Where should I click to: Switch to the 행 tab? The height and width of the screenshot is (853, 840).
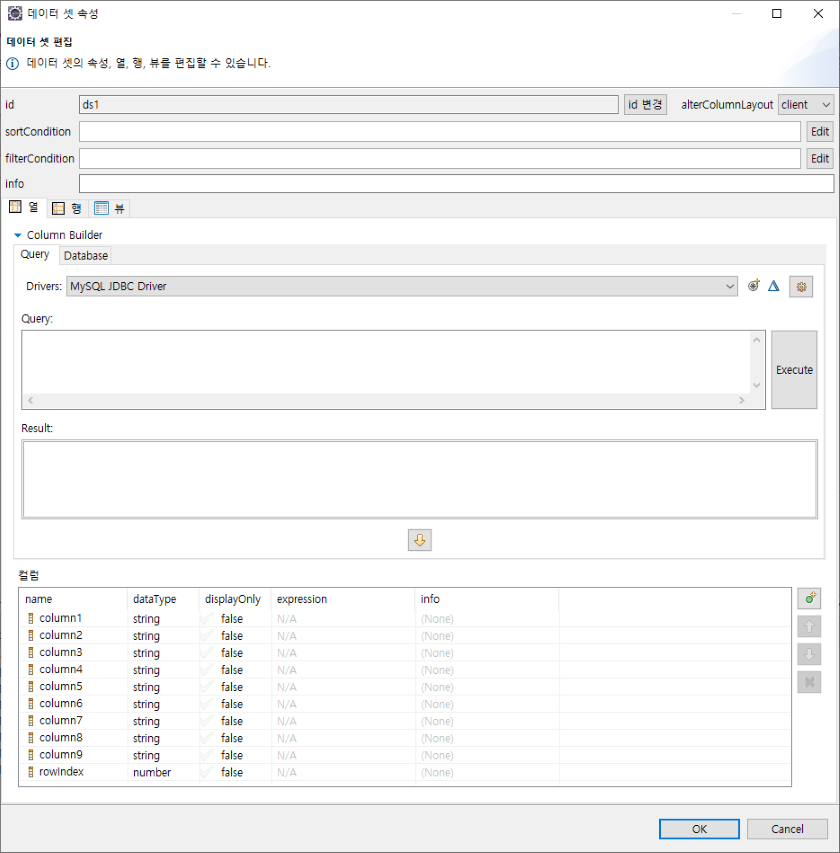tap(67, 208)
